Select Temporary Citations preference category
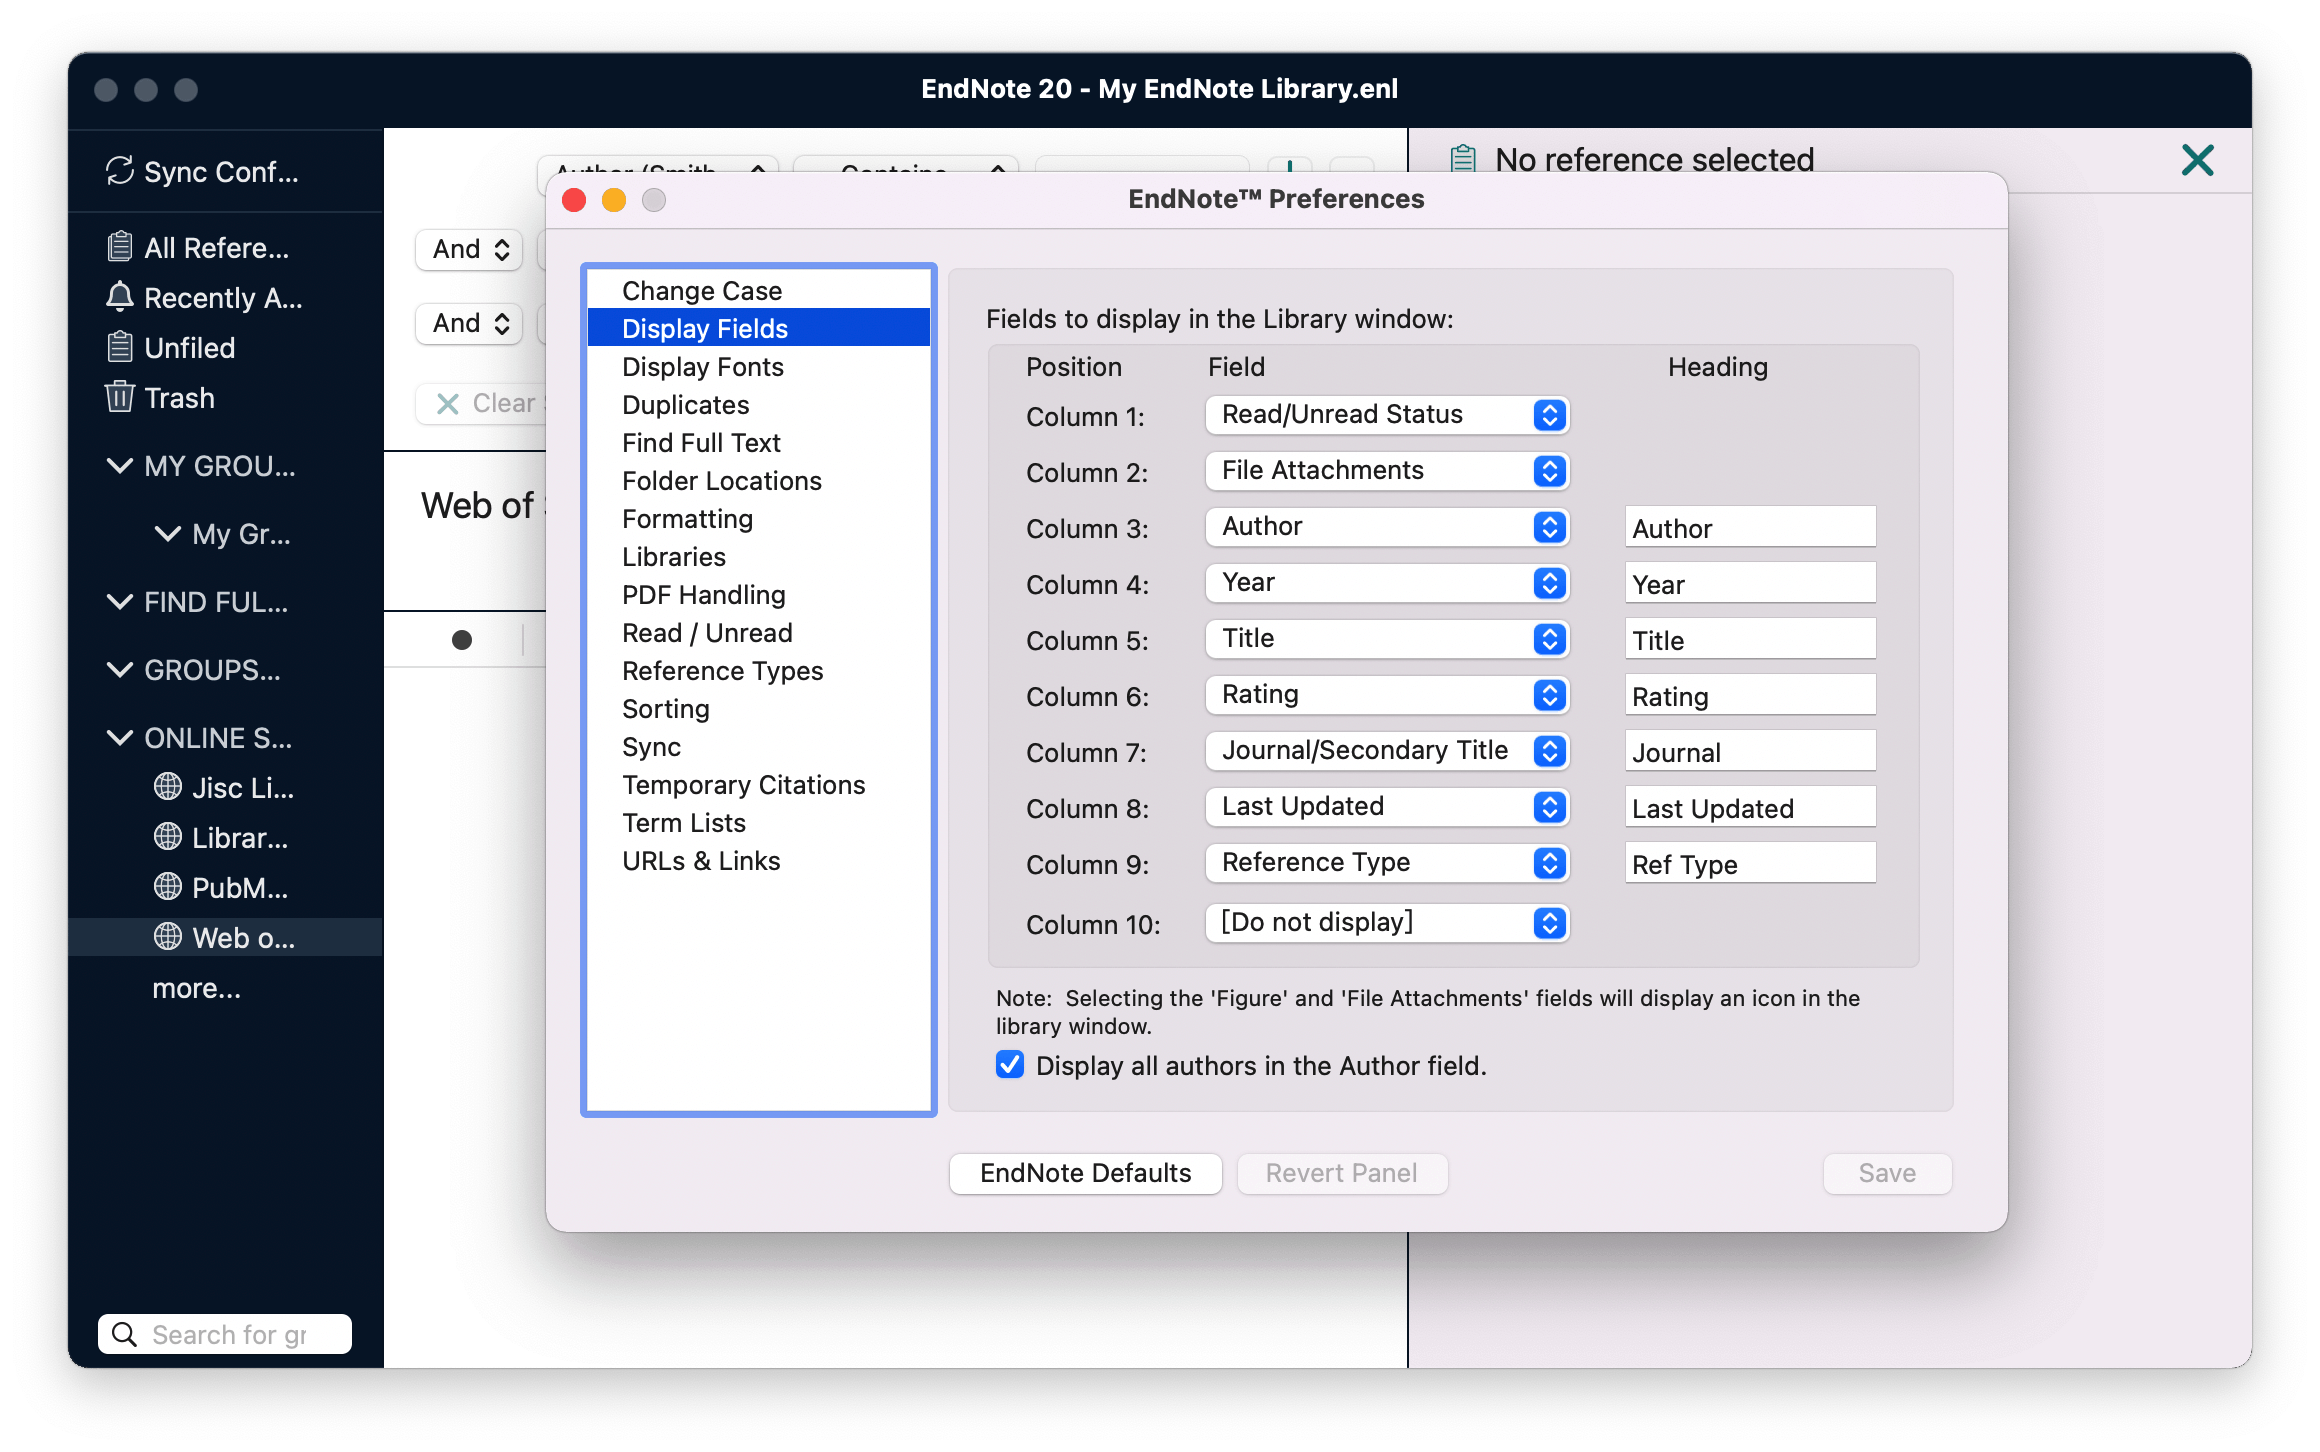This screenshot has width=2320, height=1452. pos(758,784)
